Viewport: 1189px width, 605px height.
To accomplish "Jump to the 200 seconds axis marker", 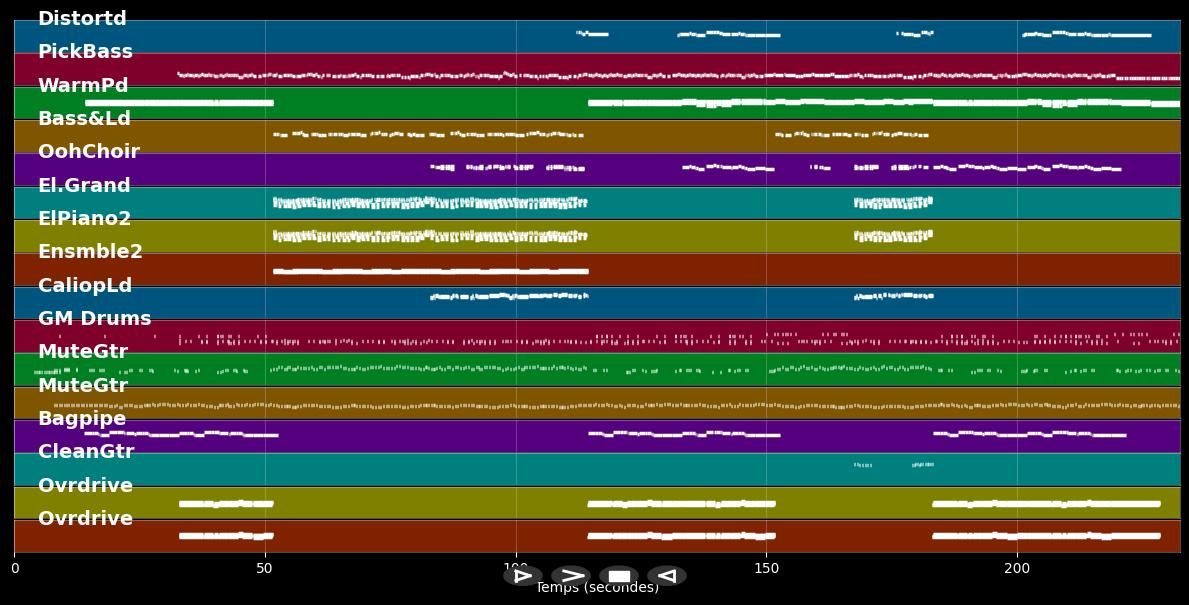I will click(1017, 568).
